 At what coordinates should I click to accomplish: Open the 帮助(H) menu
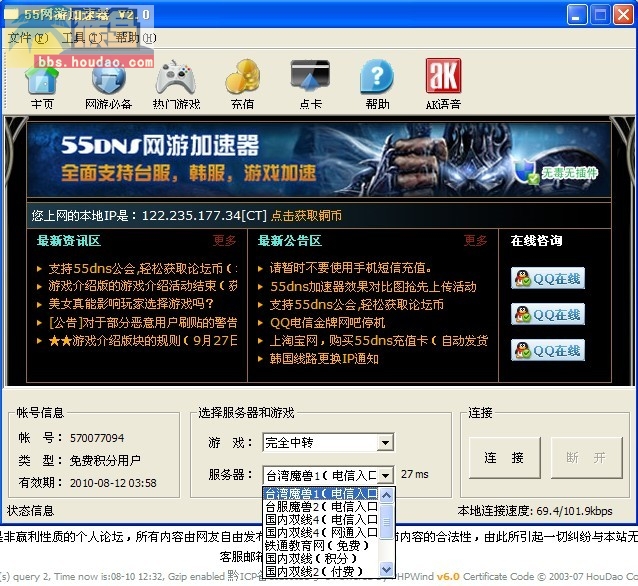pos(136,38)
